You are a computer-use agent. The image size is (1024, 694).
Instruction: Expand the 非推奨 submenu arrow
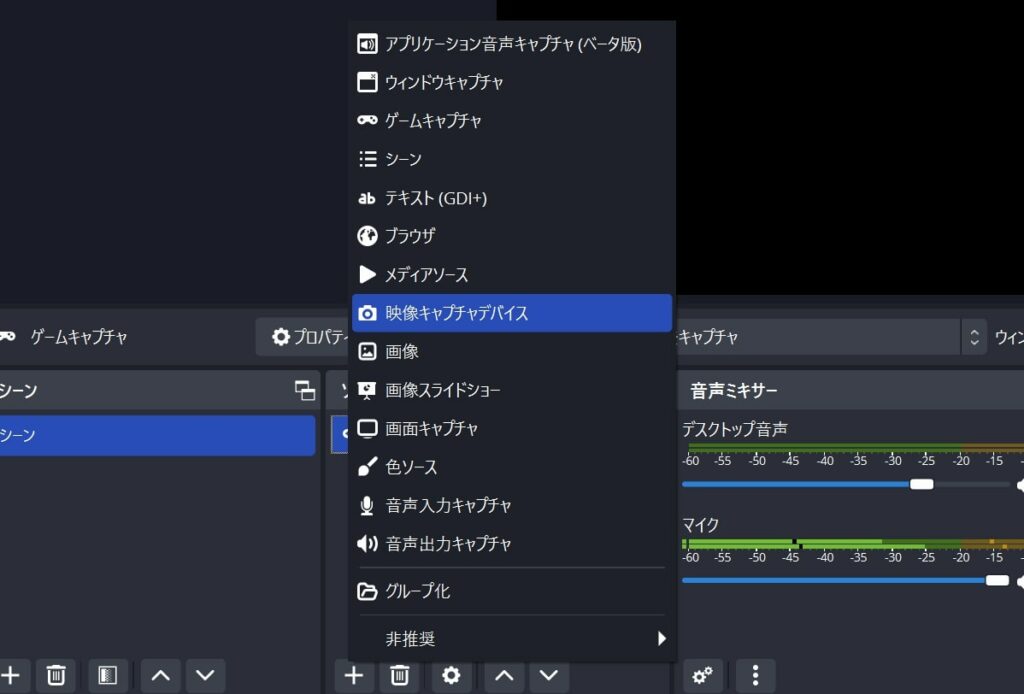(662, 639)
